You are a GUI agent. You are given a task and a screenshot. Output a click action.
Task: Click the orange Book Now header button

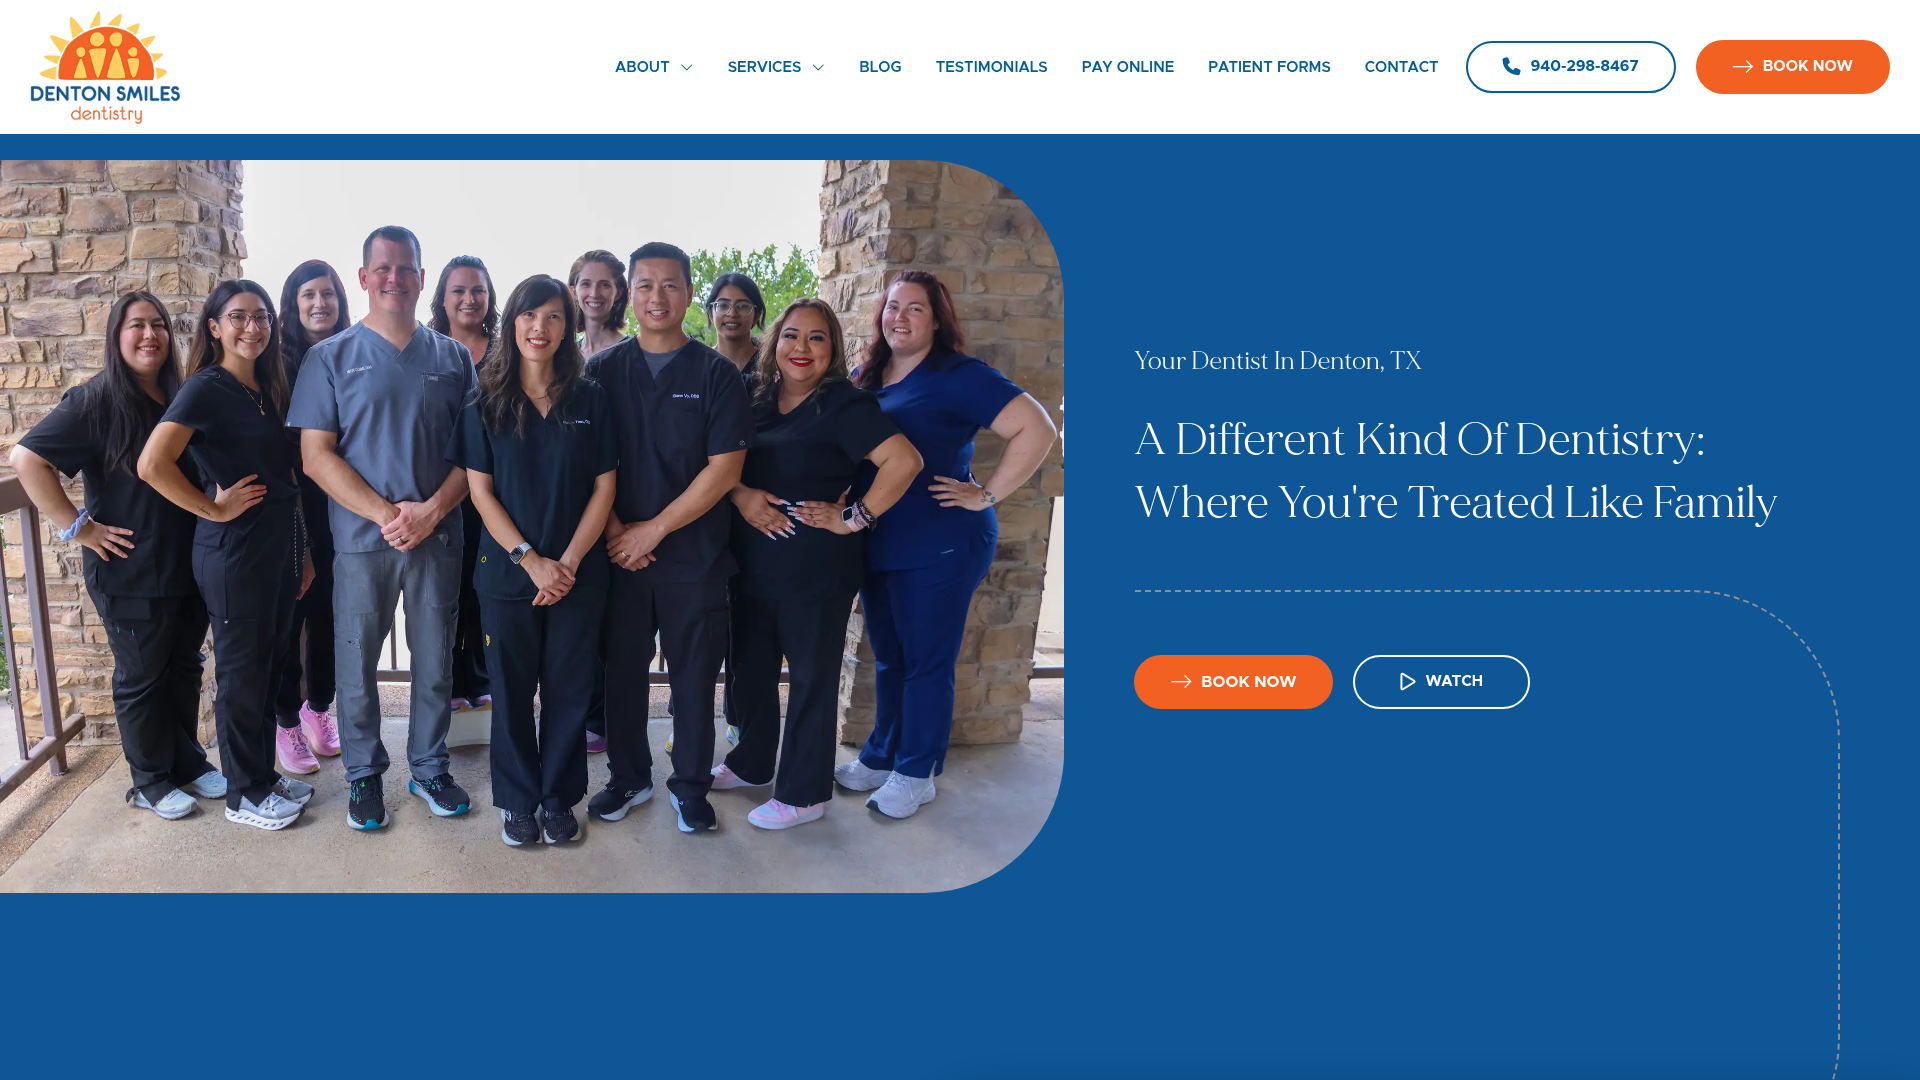[1792, 67]
